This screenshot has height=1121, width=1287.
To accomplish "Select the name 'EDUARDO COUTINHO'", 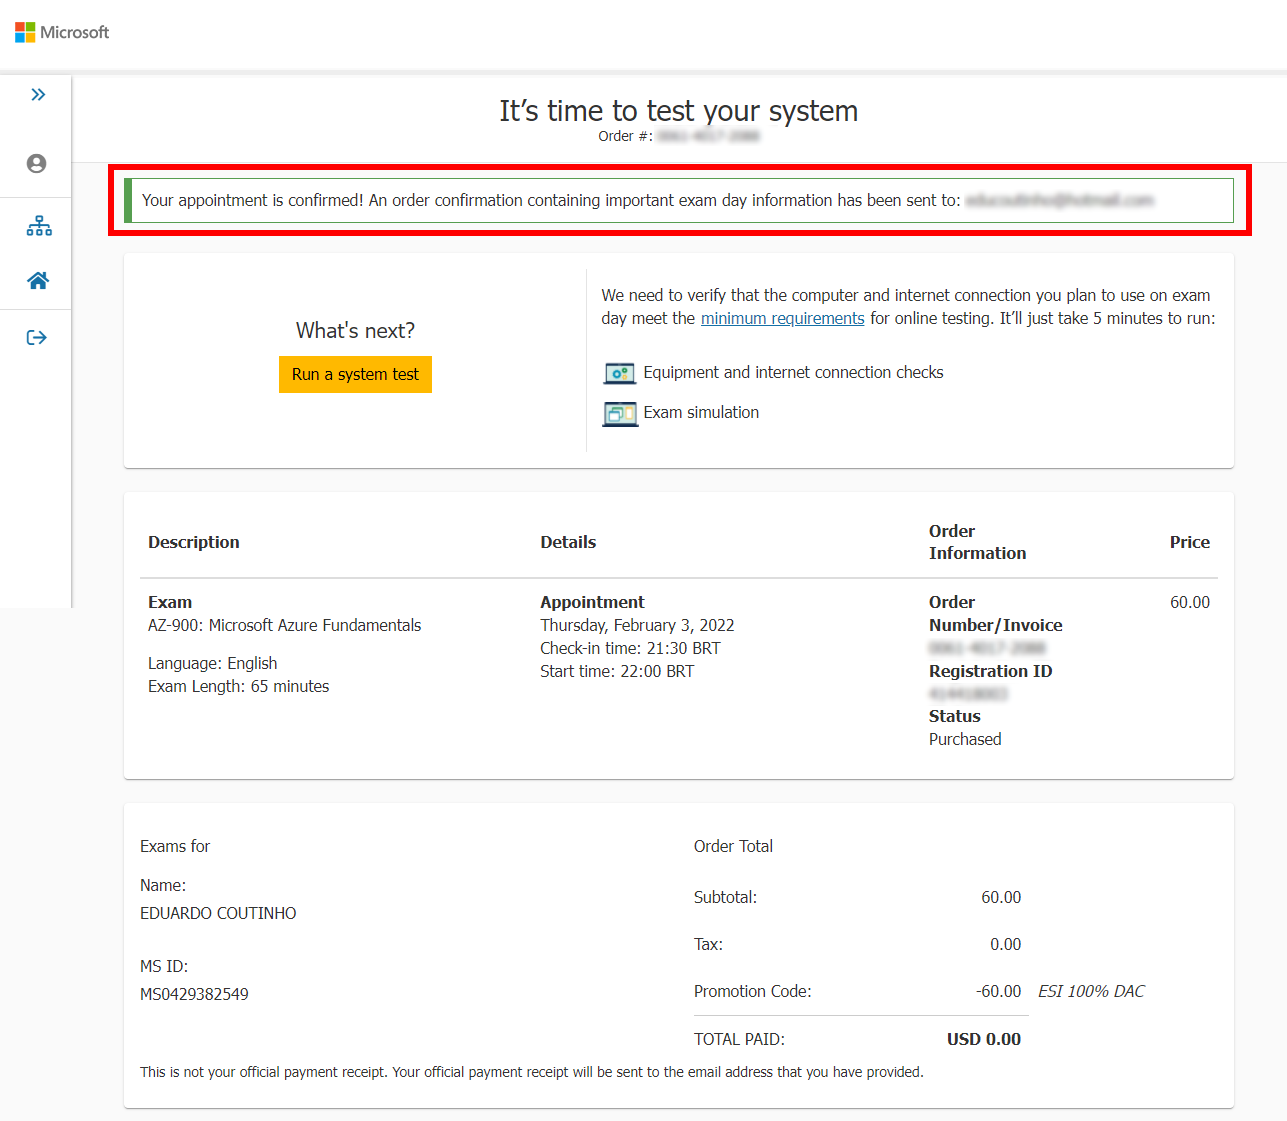I will point(218,913).
